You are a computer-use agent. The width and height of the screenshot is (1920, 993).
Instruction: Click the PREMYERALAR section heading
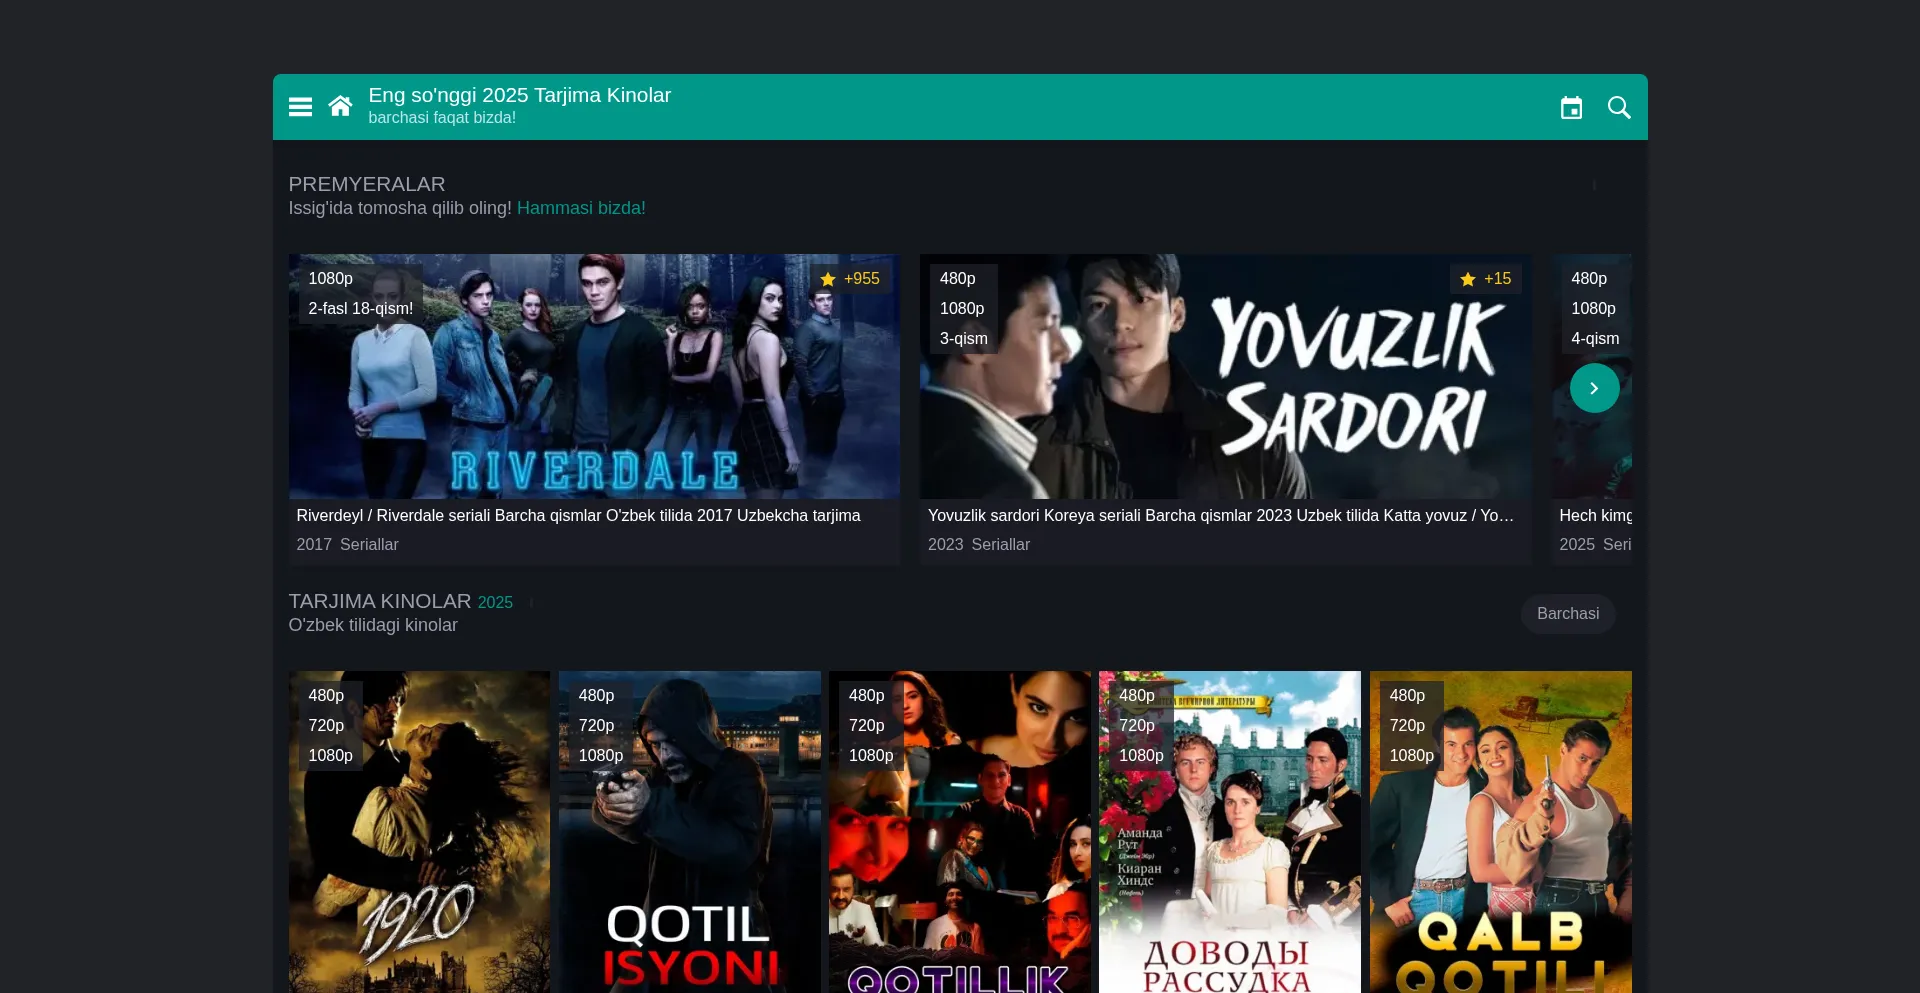367,184
